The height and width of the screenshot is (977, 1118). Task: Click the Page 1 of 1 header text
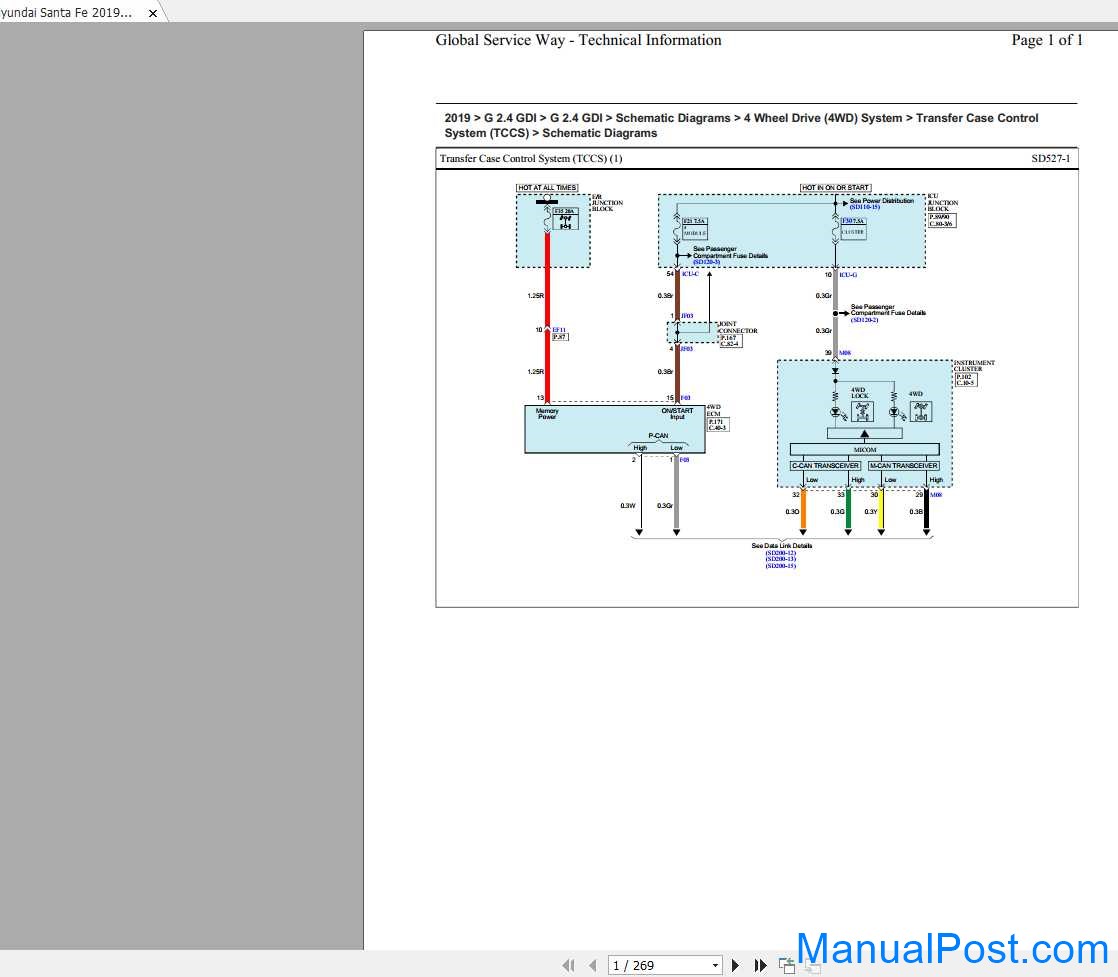coord(1047,40)
